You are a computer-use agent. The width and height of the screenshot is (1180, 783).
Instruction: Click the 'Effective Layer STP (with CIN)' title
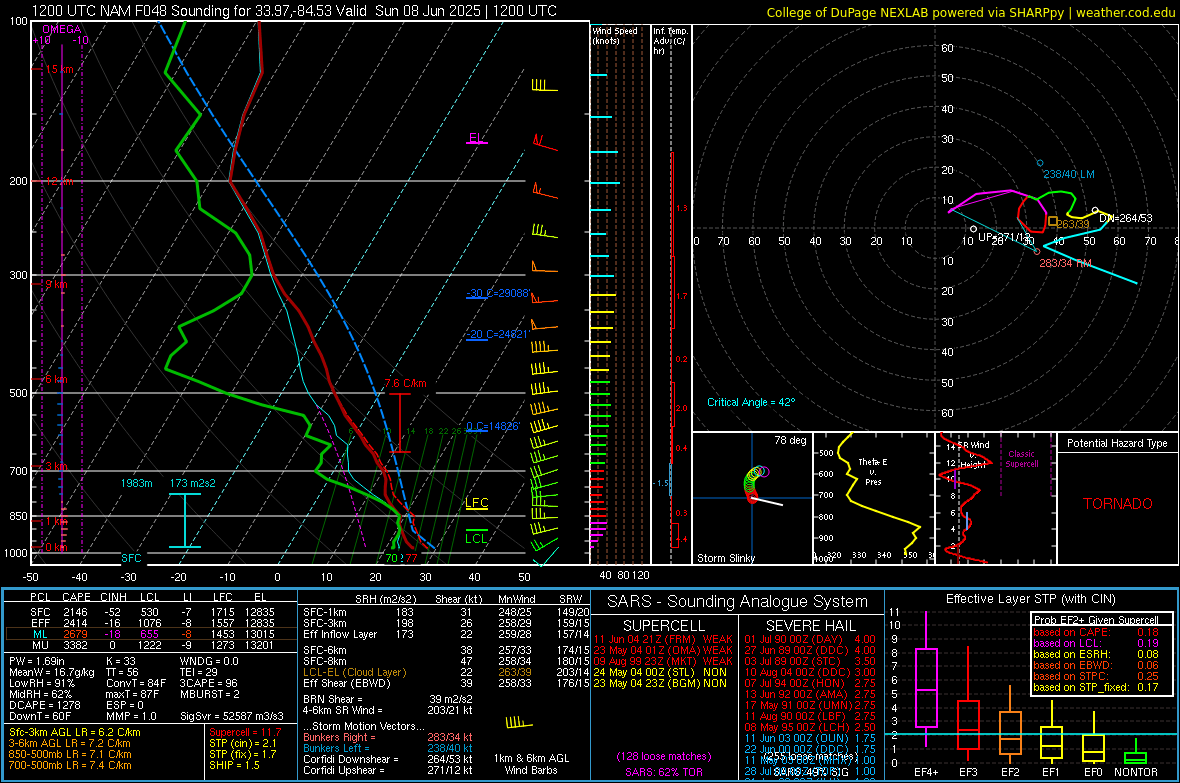1030,599
